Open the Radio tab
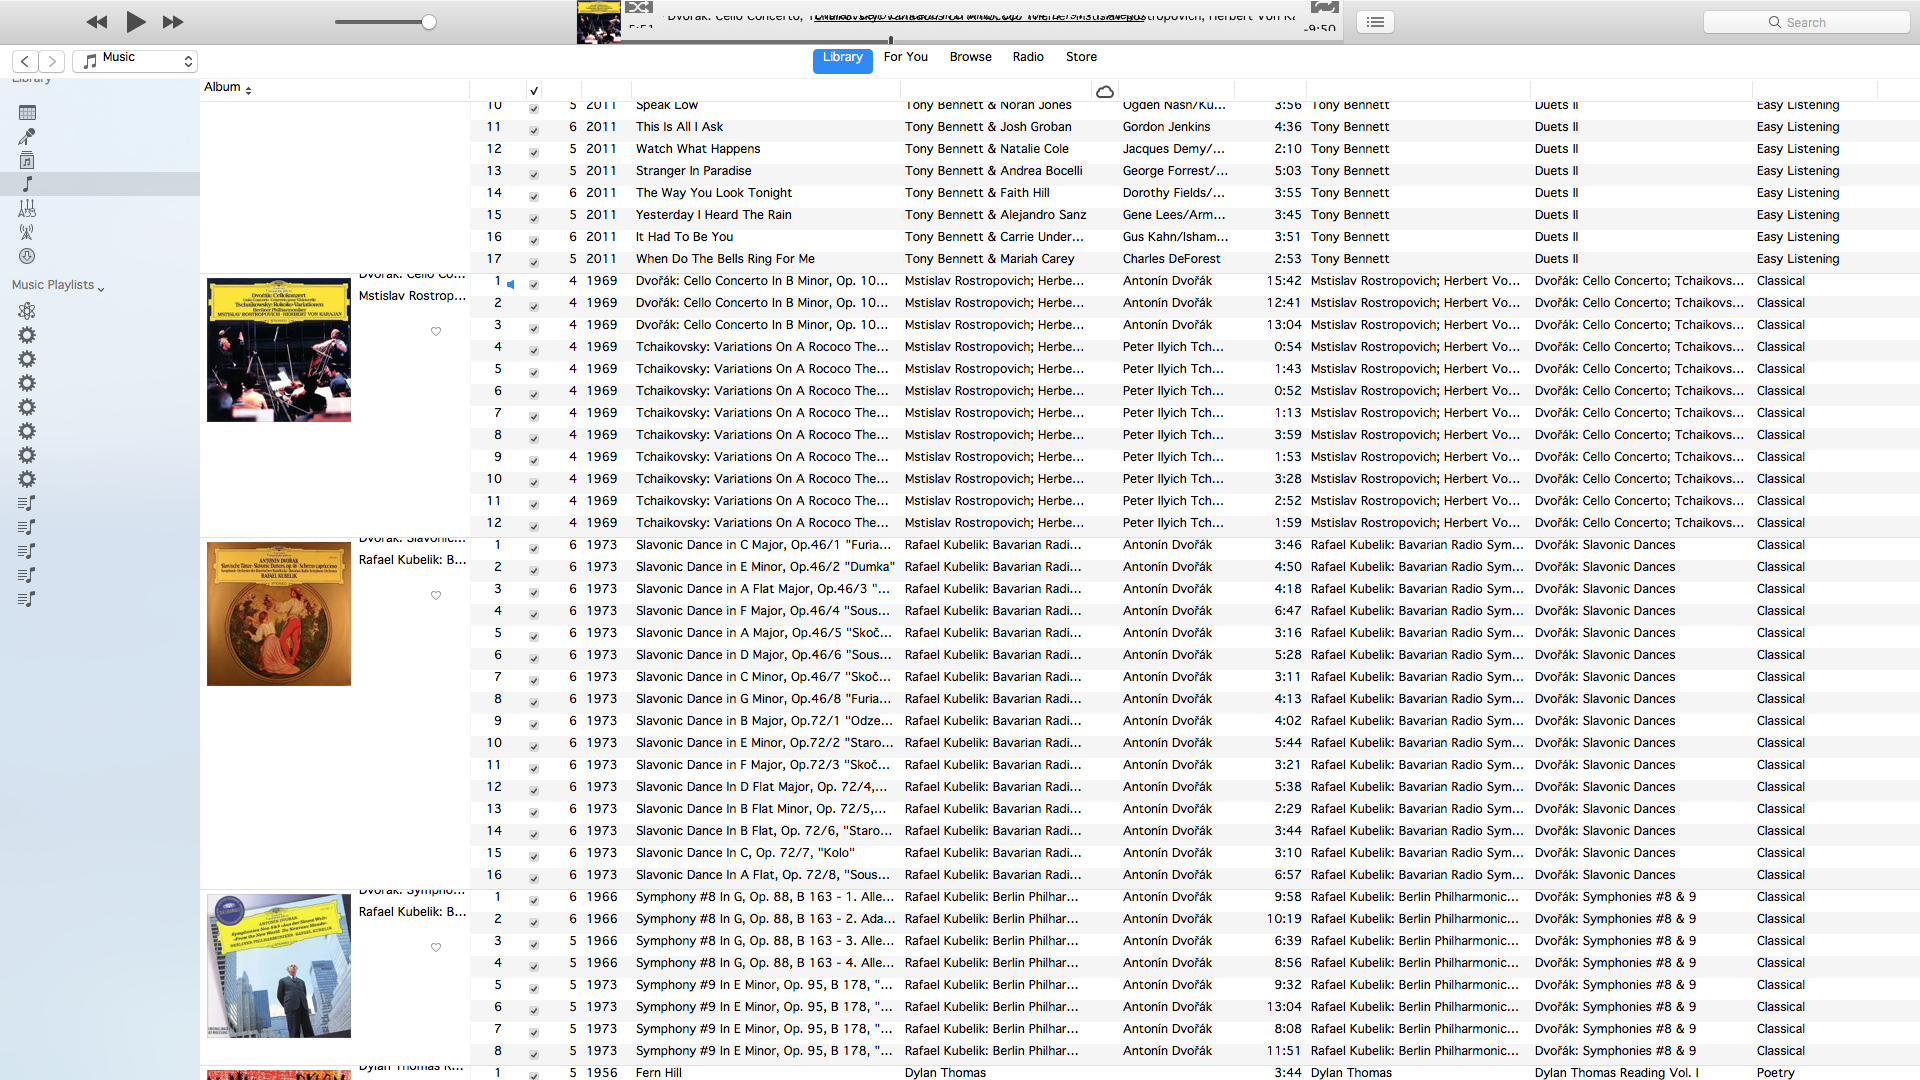Screen dimensions: 1920x1080 click(x=1028, y=57)
